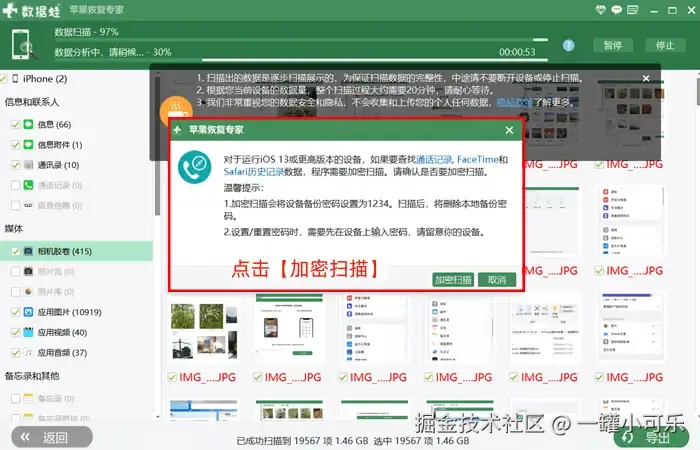This screenshot has height=450, width=700.
Task: Click the 应用视频 (40) clapperboard icon
Action: pyautogui.click(x=28, y=332)
